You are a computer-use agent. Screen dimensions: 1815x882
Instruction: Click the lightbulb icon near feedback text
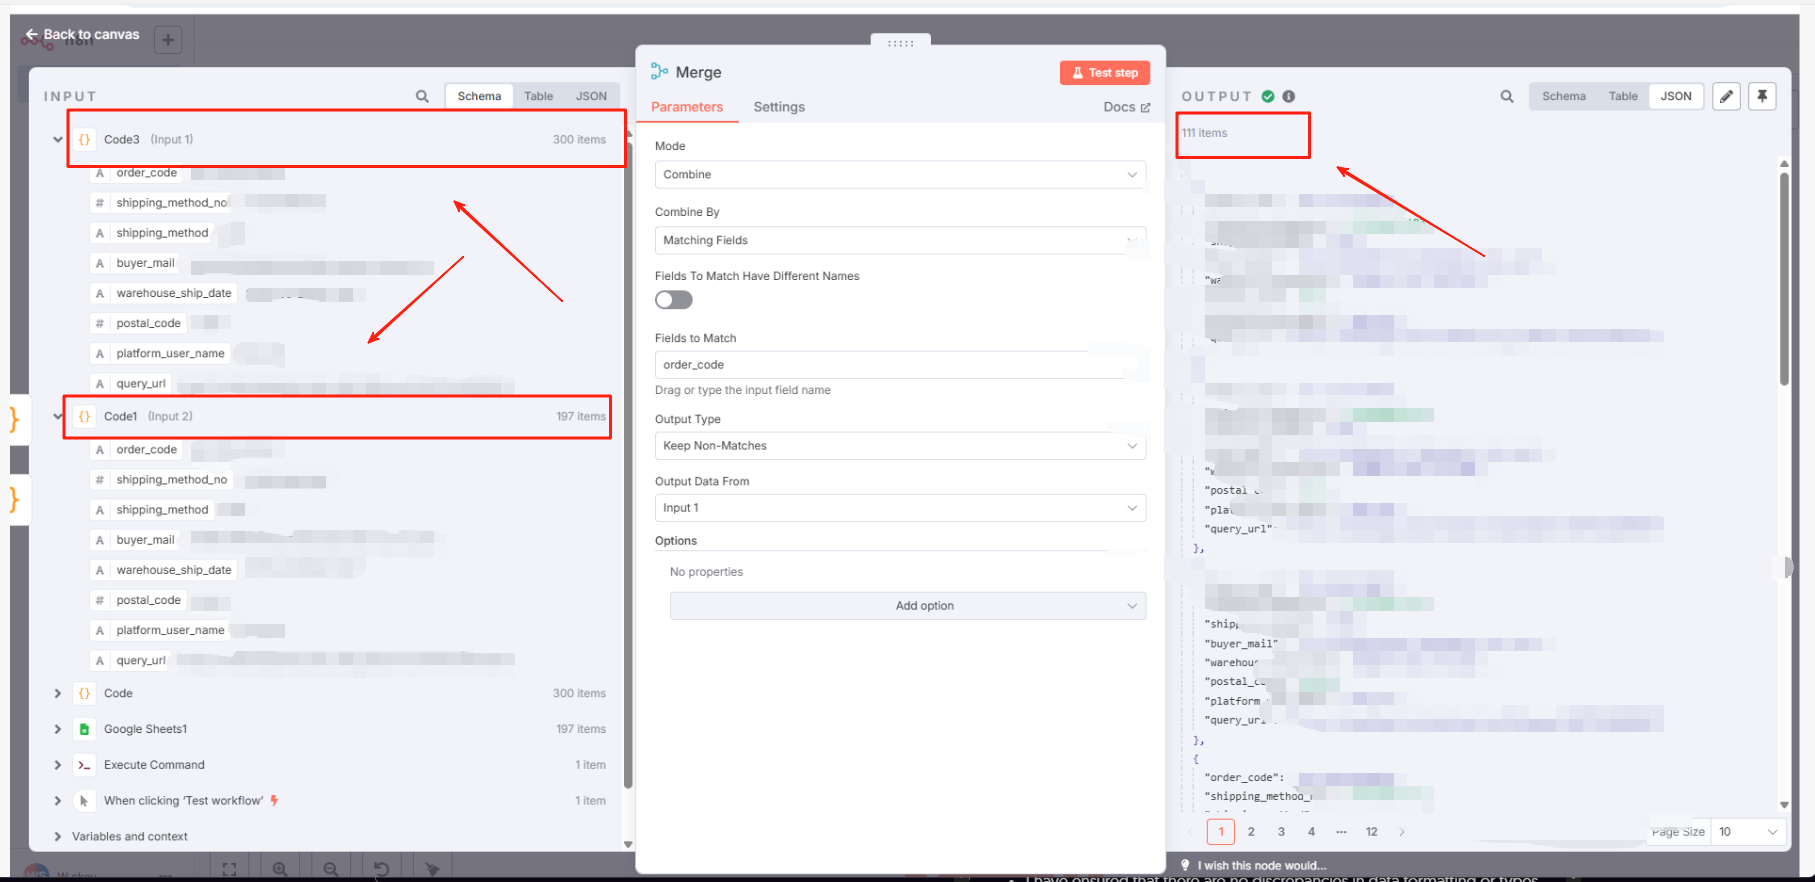point(1185,865)
